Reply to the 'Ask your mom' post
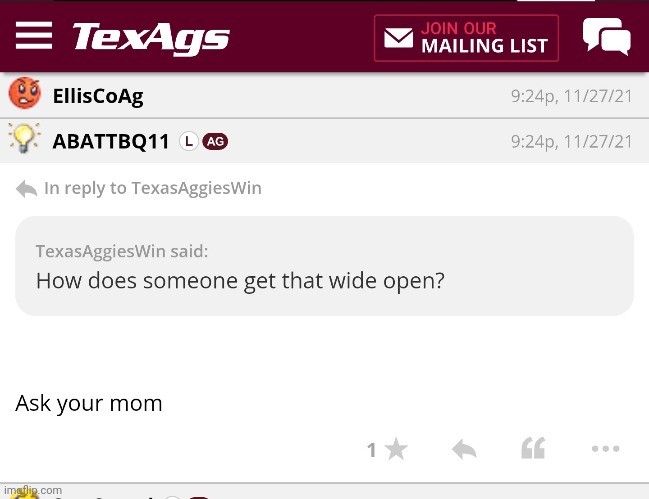This screenshot has height=499, width=649. tap(464, 449)
